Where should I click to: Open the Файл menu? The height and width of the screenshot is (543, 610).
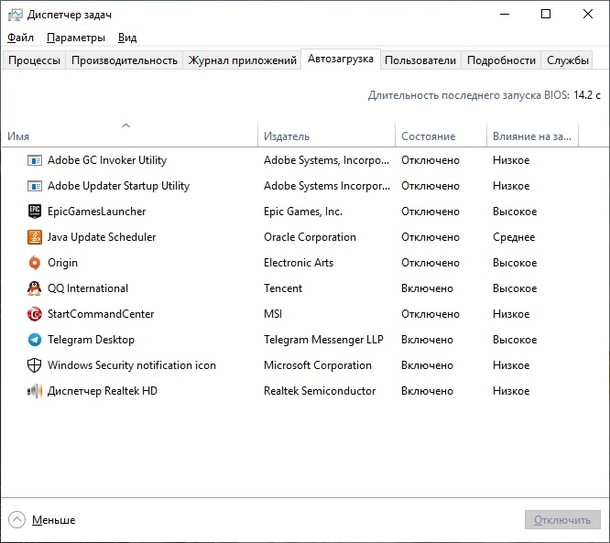point(21,38)
